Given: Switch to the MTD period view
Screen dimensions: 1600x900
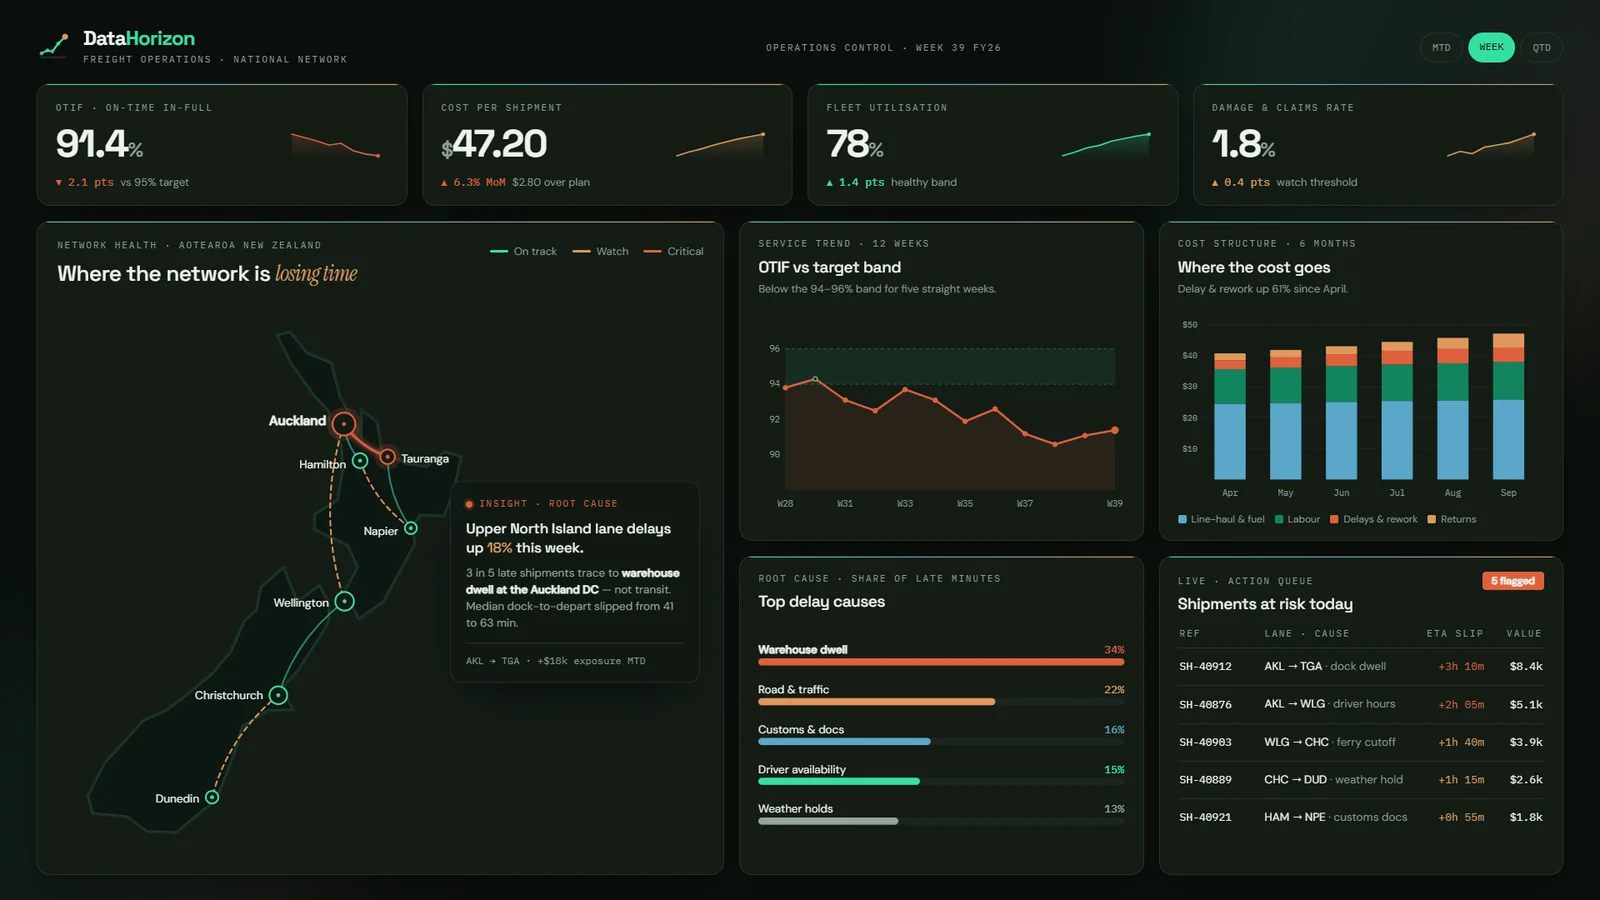Looking at the screenshot, I should 1441,47.
